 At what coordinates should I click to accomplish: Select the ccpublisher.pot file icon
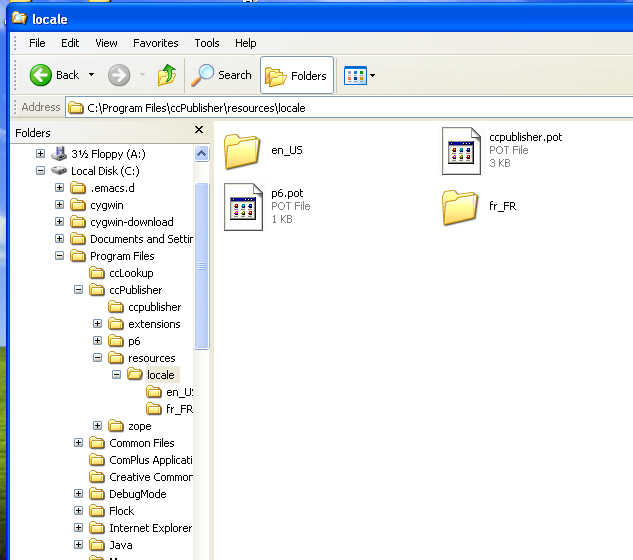(x=461, y=151)
